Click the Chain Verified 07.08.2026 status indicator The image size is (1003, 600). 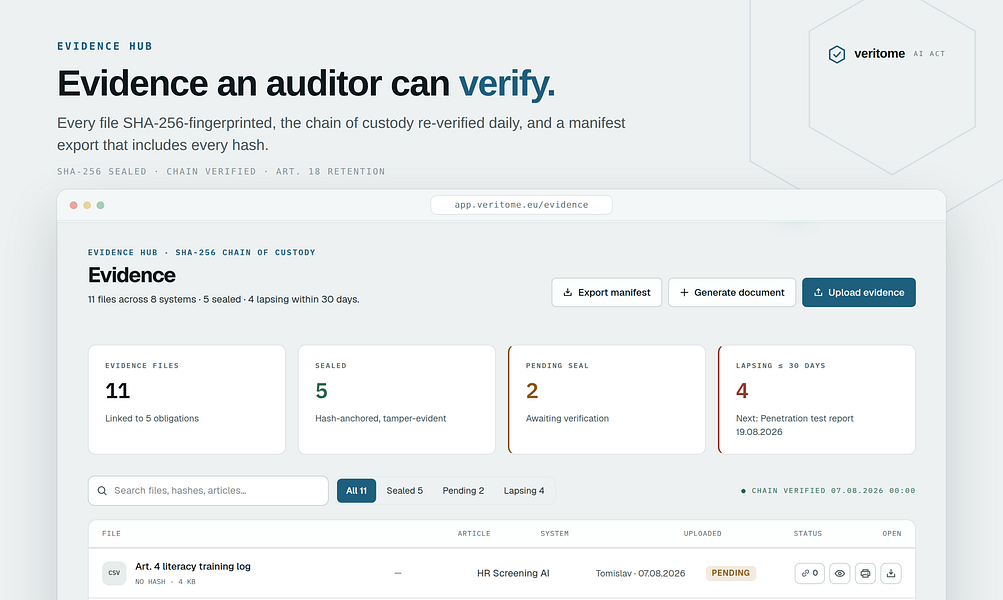point(828,491)
